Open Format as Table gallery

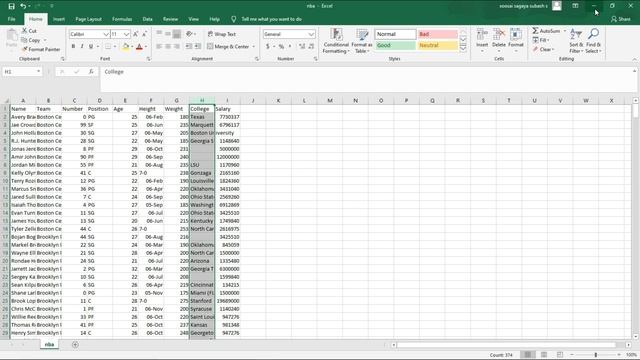coord(362,41)
